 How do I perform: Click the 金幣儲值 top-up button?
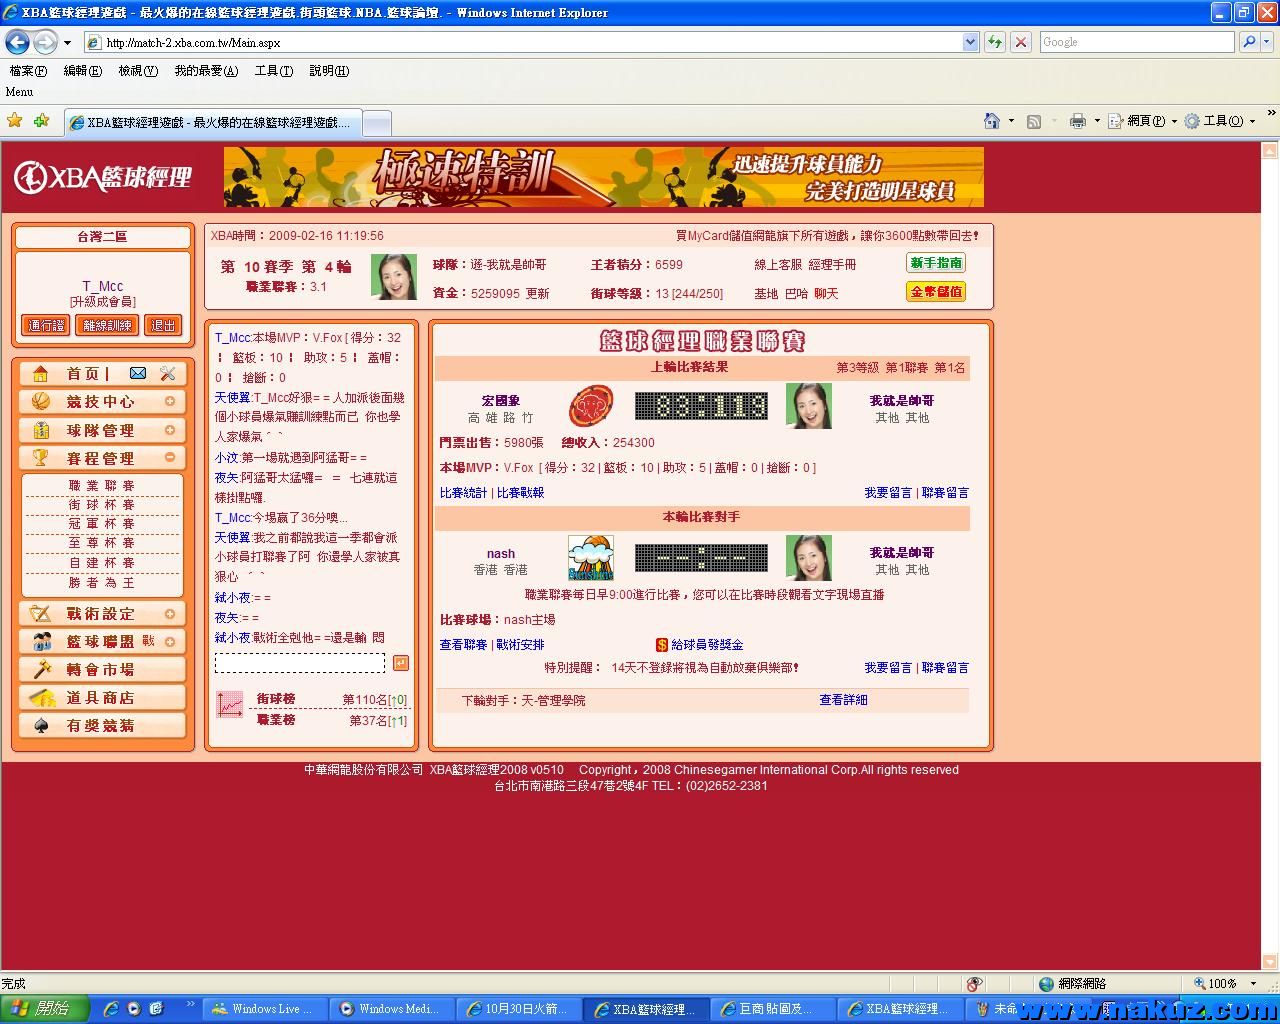pyautogui.click(x=936, y=292)
